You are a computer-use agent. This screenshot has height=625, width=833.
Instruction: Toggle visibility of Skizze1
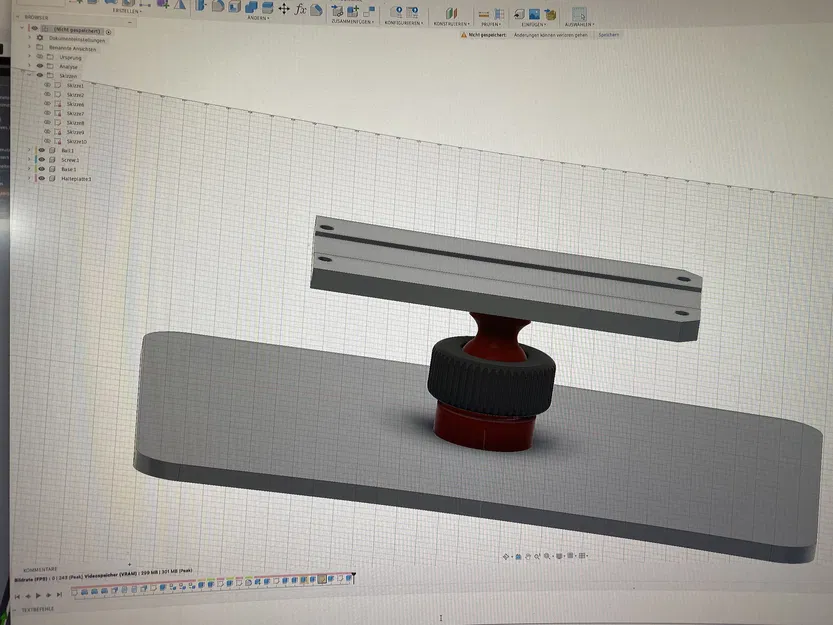48,87
